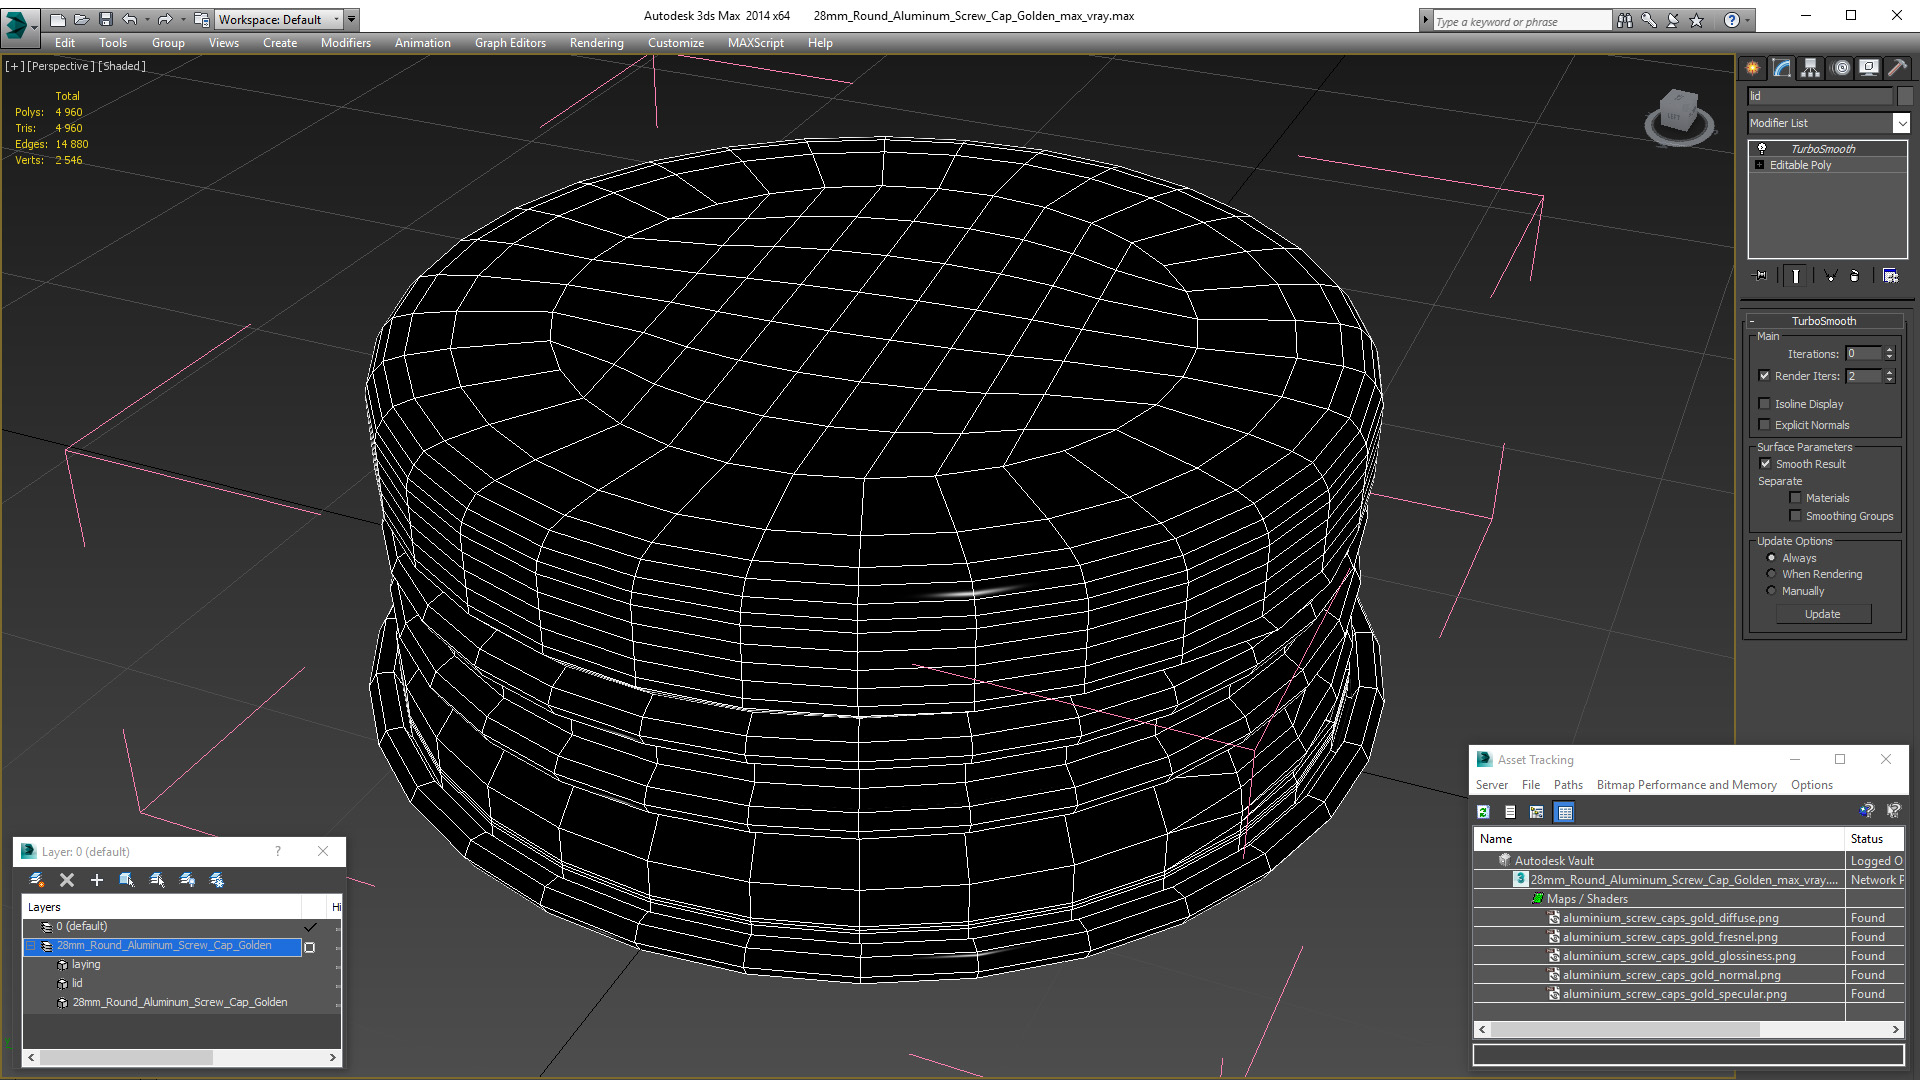Delete highlighted layer with X icon

(x=67, y=880)
